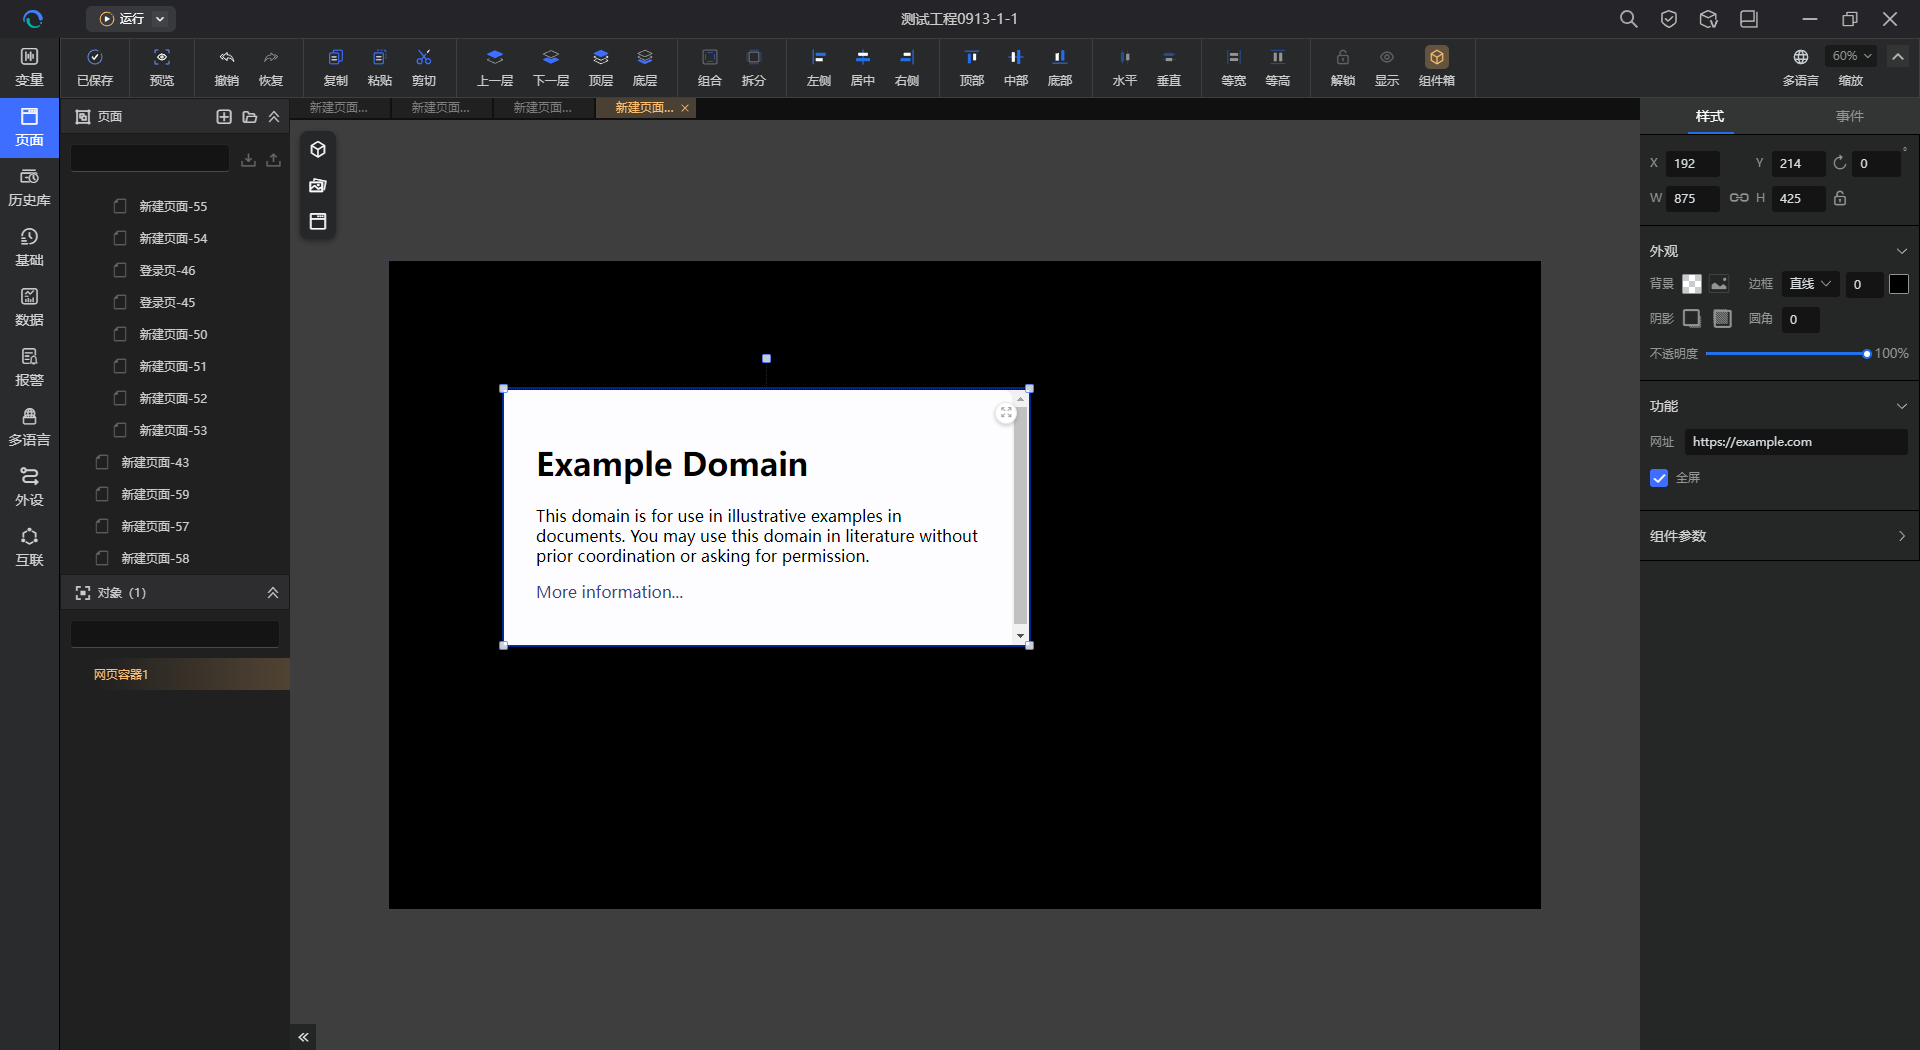Open the 直线 border style dropdown

1810,284
